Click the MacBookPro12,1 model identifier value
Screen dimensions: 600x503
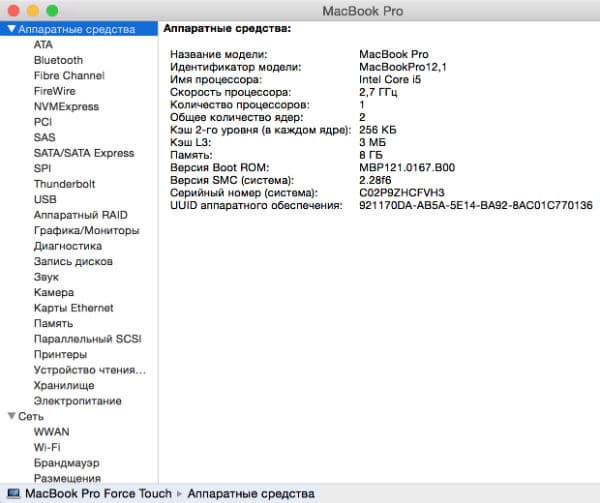[403, 67]
